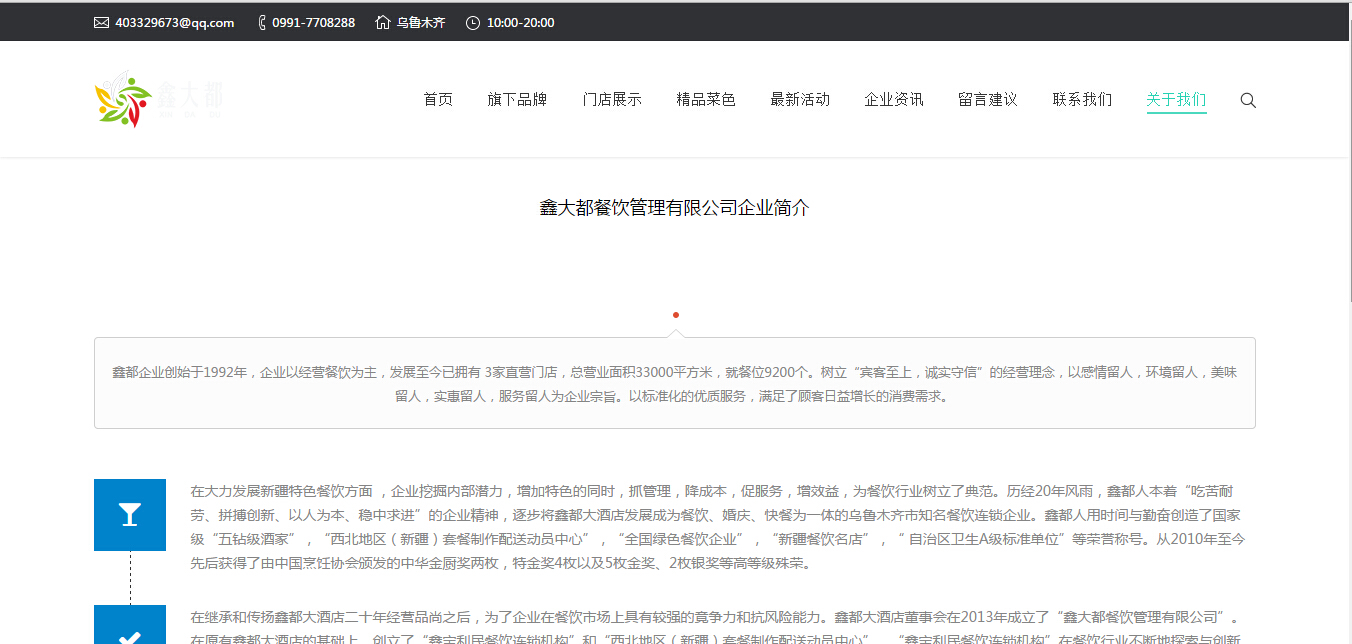The image size is (1352, 644).
Task: Go to the 留言建议 page
Action: pos(988,100)
